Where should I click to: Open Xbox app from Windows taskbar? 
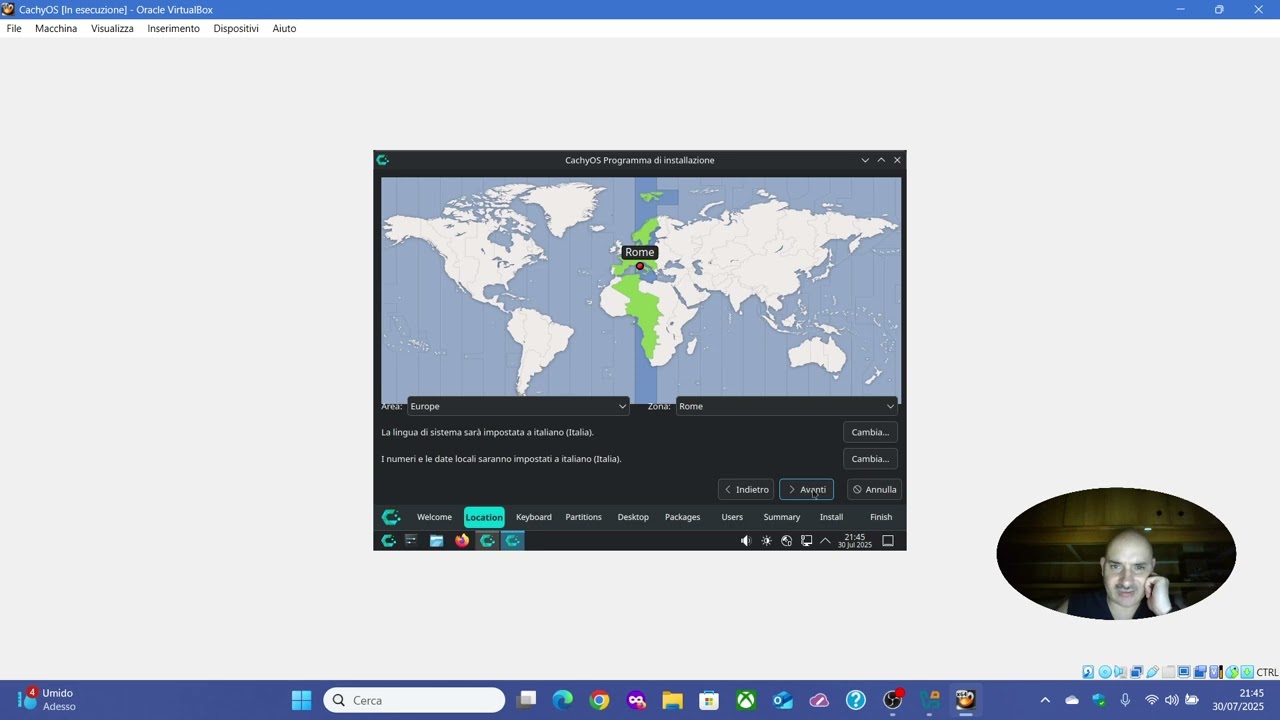(x=746, y=700)
